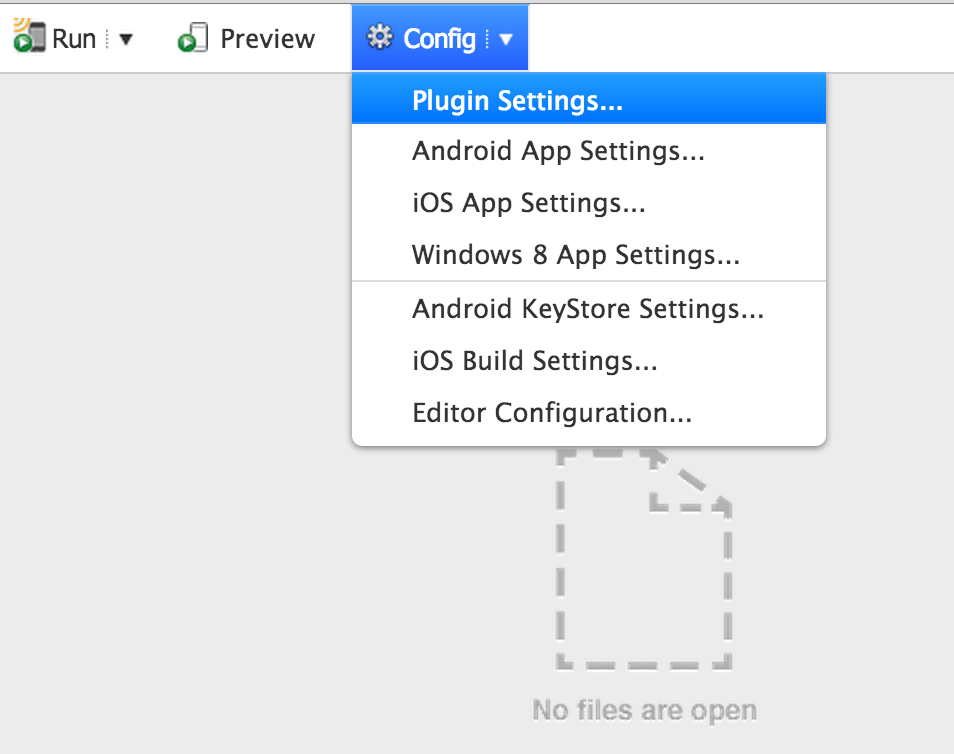Screen dimensions: 954x754
Task: Click the Config toolbar label
Action: point(439,39)
